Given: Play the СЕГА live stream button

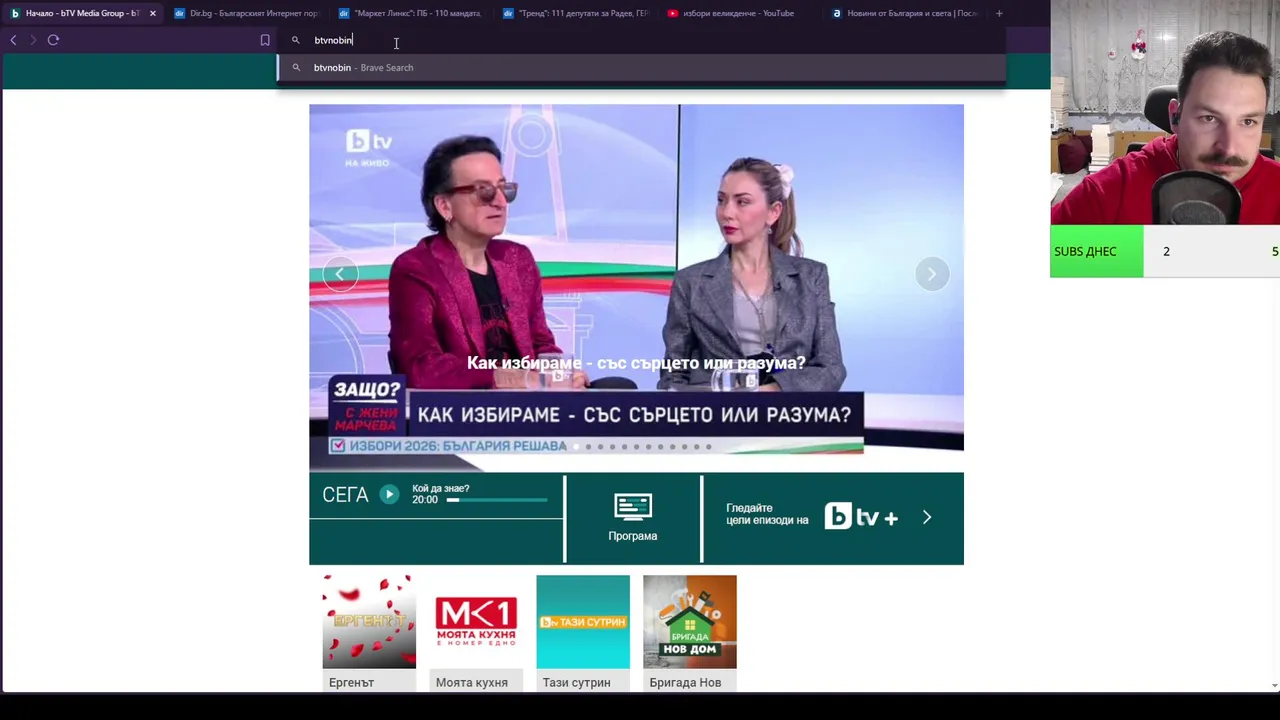Looking at the screenshot, I should (389, 494).
